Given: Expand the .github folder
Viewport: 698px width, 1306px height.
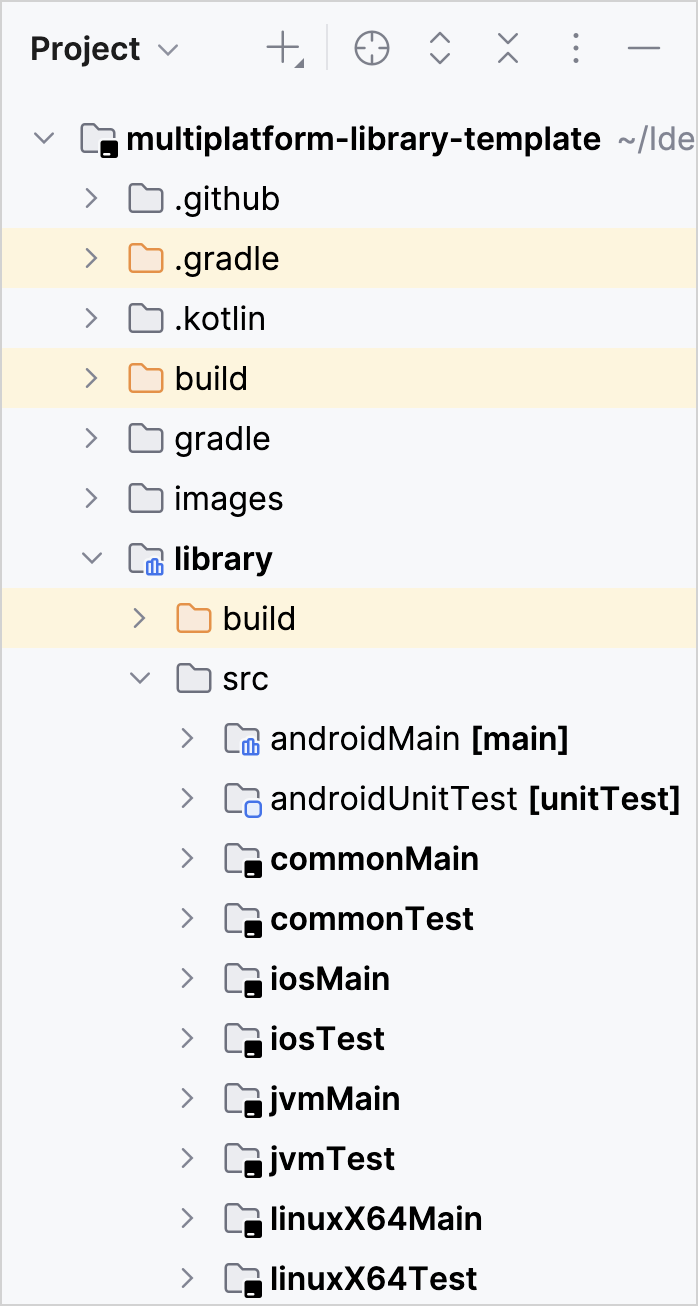Looking at the screenshot, I should click(91, 198).
